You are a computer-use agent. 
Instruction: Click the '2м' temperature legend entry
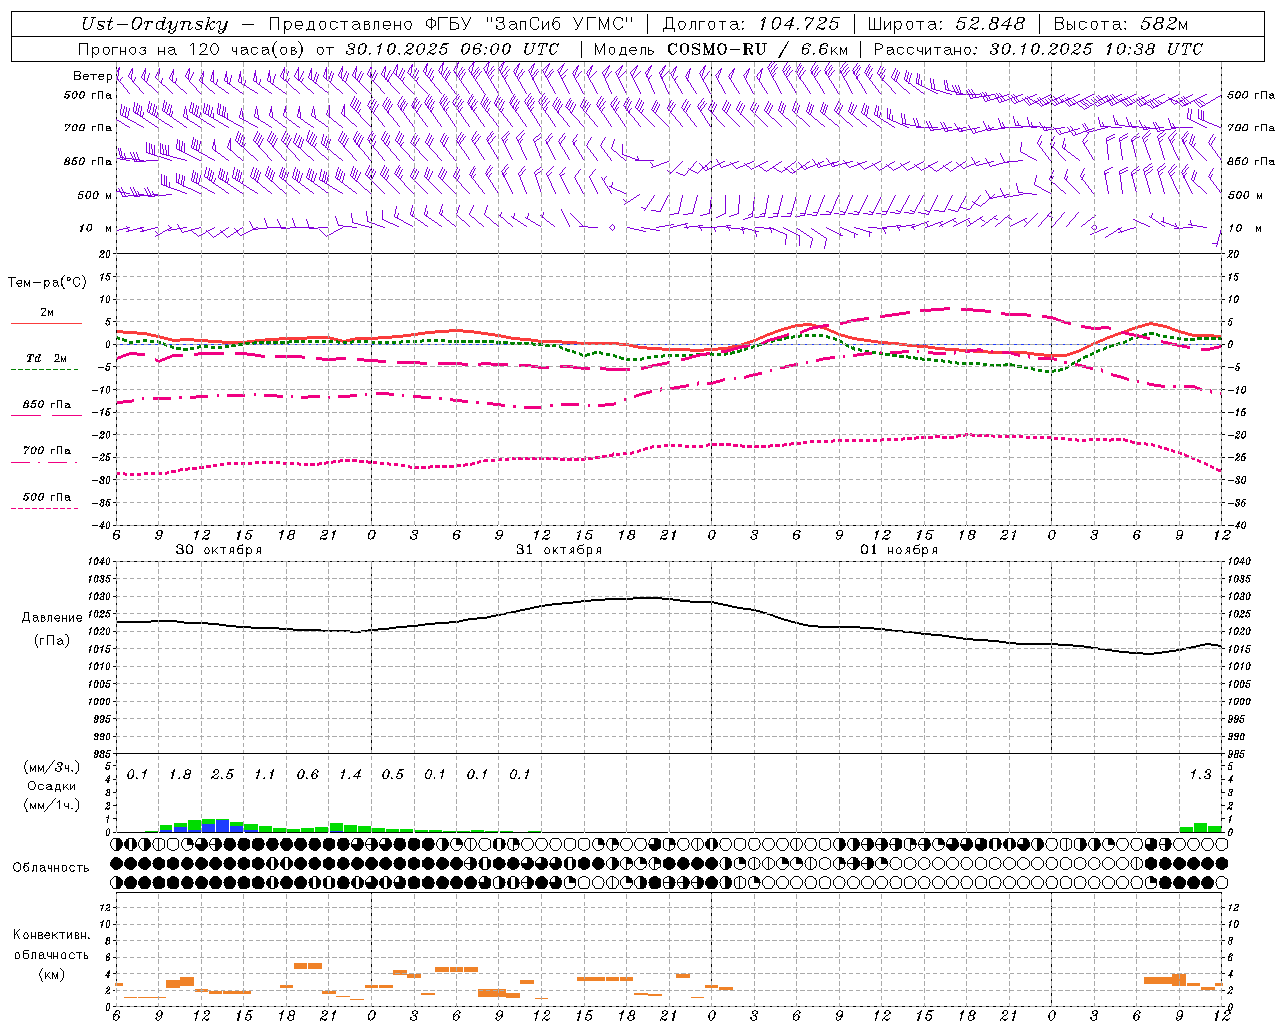47,312
